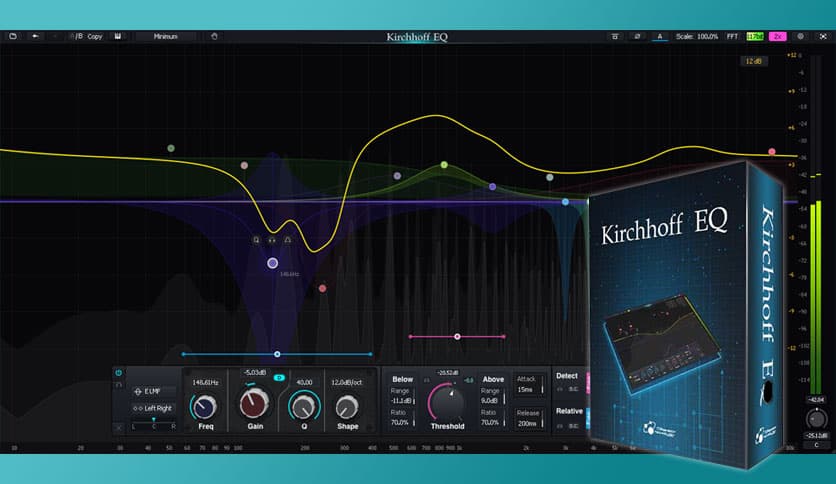Image resolution: width=836 pixels, height=484 pixels.
Task: Click the hand tool icon in toolbar
Action: tap(214, 36)
